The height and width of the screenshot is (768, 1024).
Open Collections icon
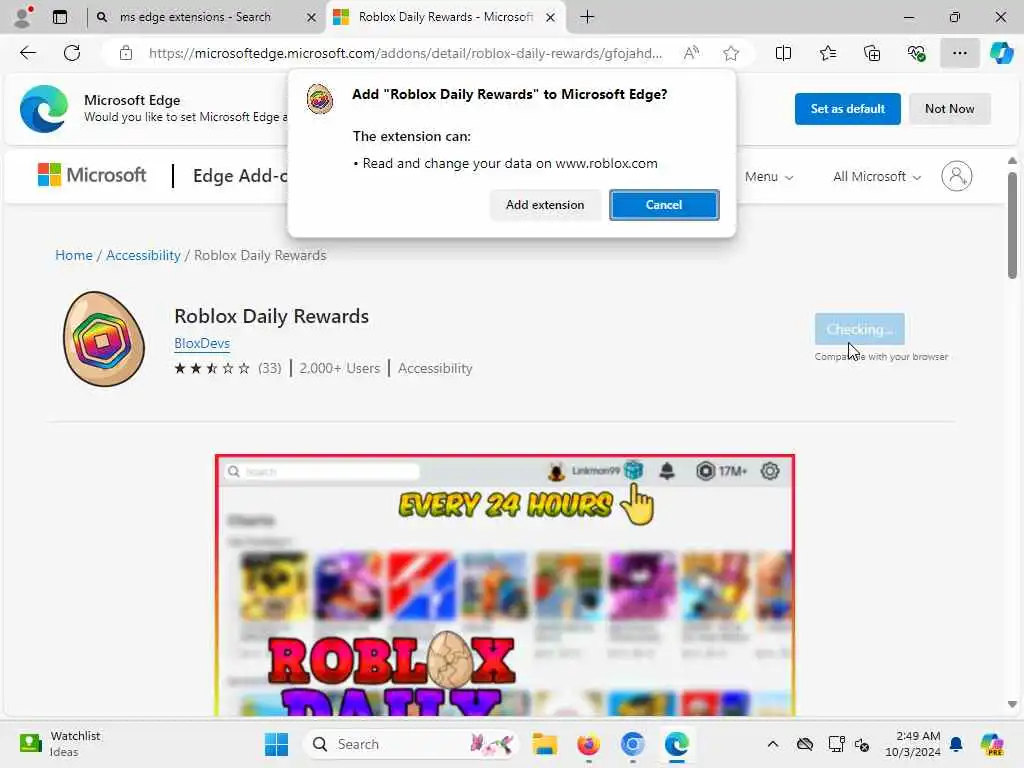click(872, 53)
